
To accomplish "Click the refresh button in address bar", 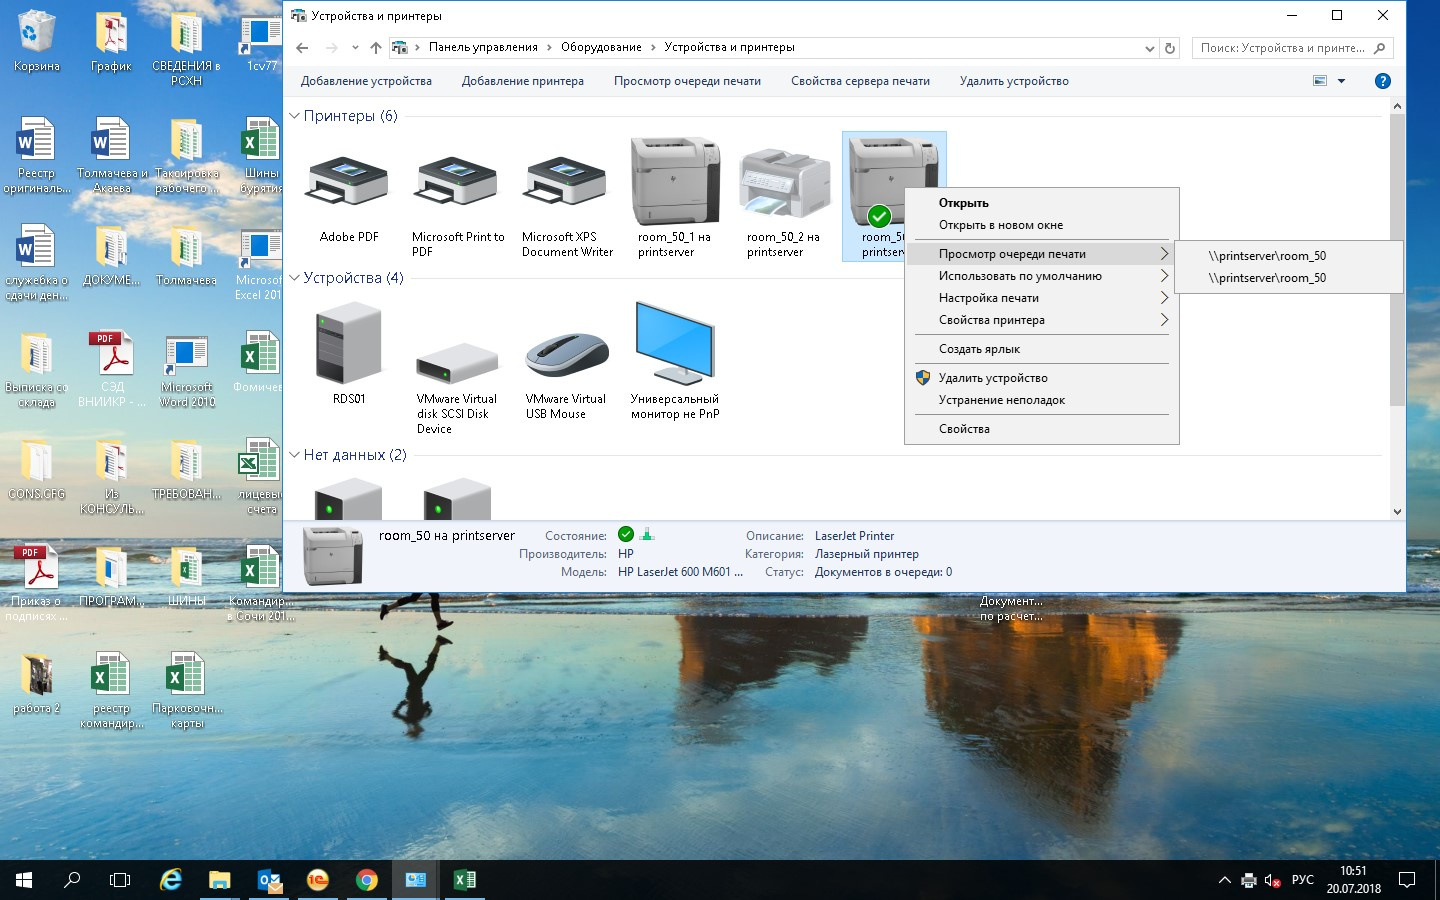I will point(1170,47).
